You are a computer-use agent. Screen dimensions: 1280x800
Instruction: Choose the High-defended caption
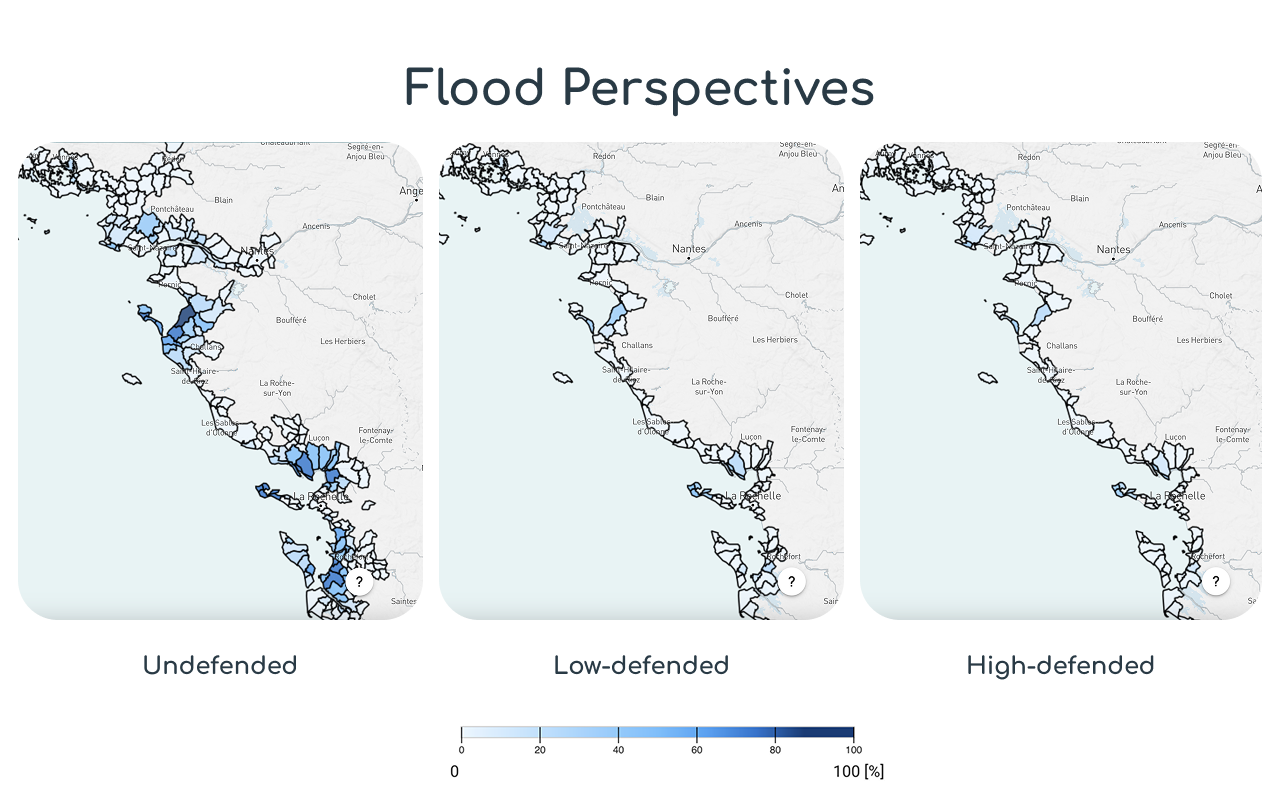coord(1060,665)
